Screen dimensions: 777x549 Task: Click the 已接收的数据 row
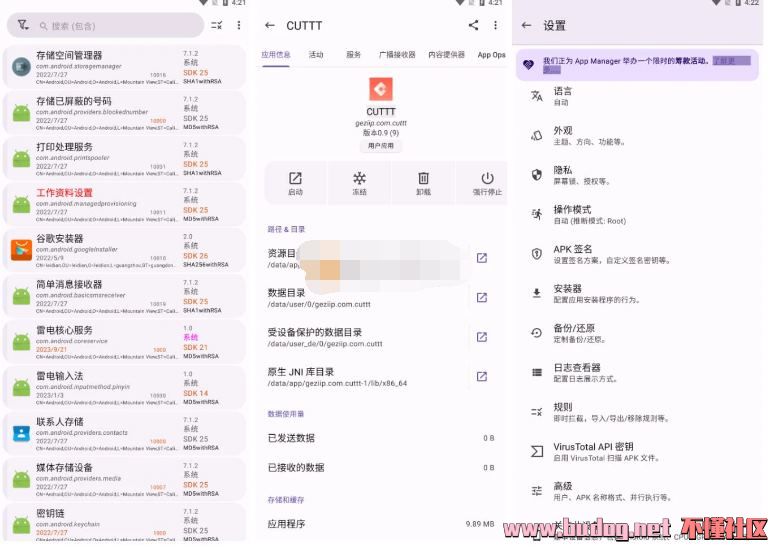click(x=383, y=468)
